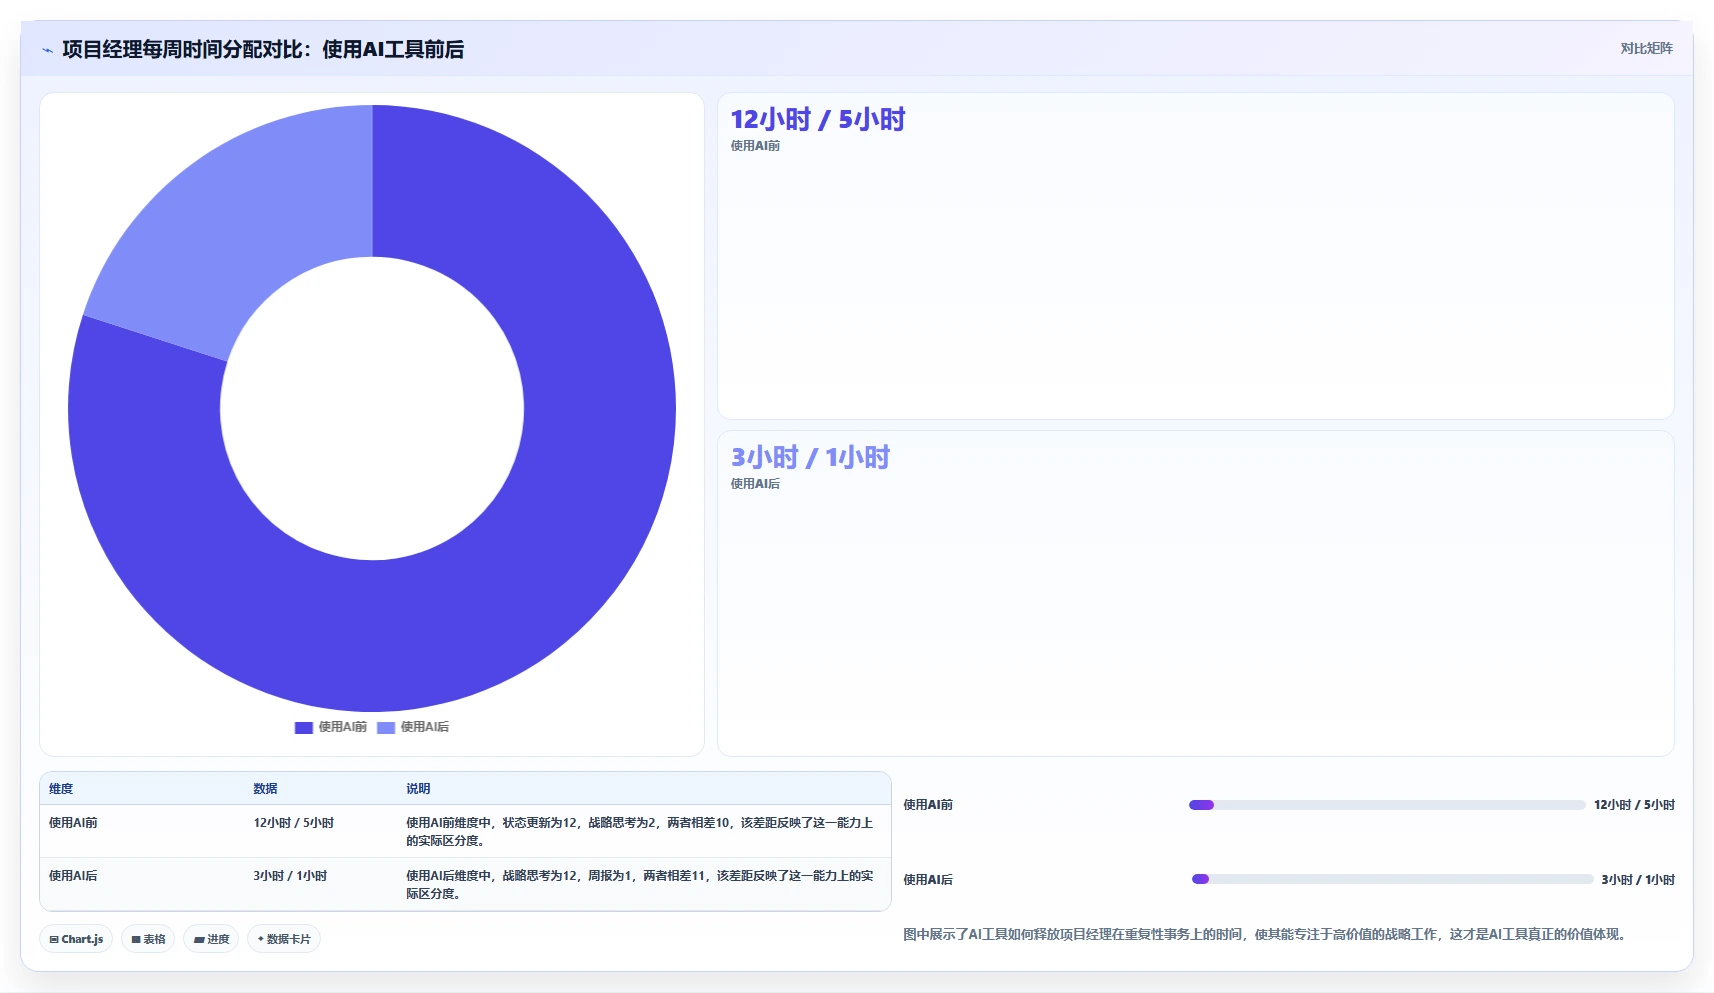The image size is (1714, 993).
Task: Toggle the 使用AI后 legend swatch
Action: click(386, 728)
